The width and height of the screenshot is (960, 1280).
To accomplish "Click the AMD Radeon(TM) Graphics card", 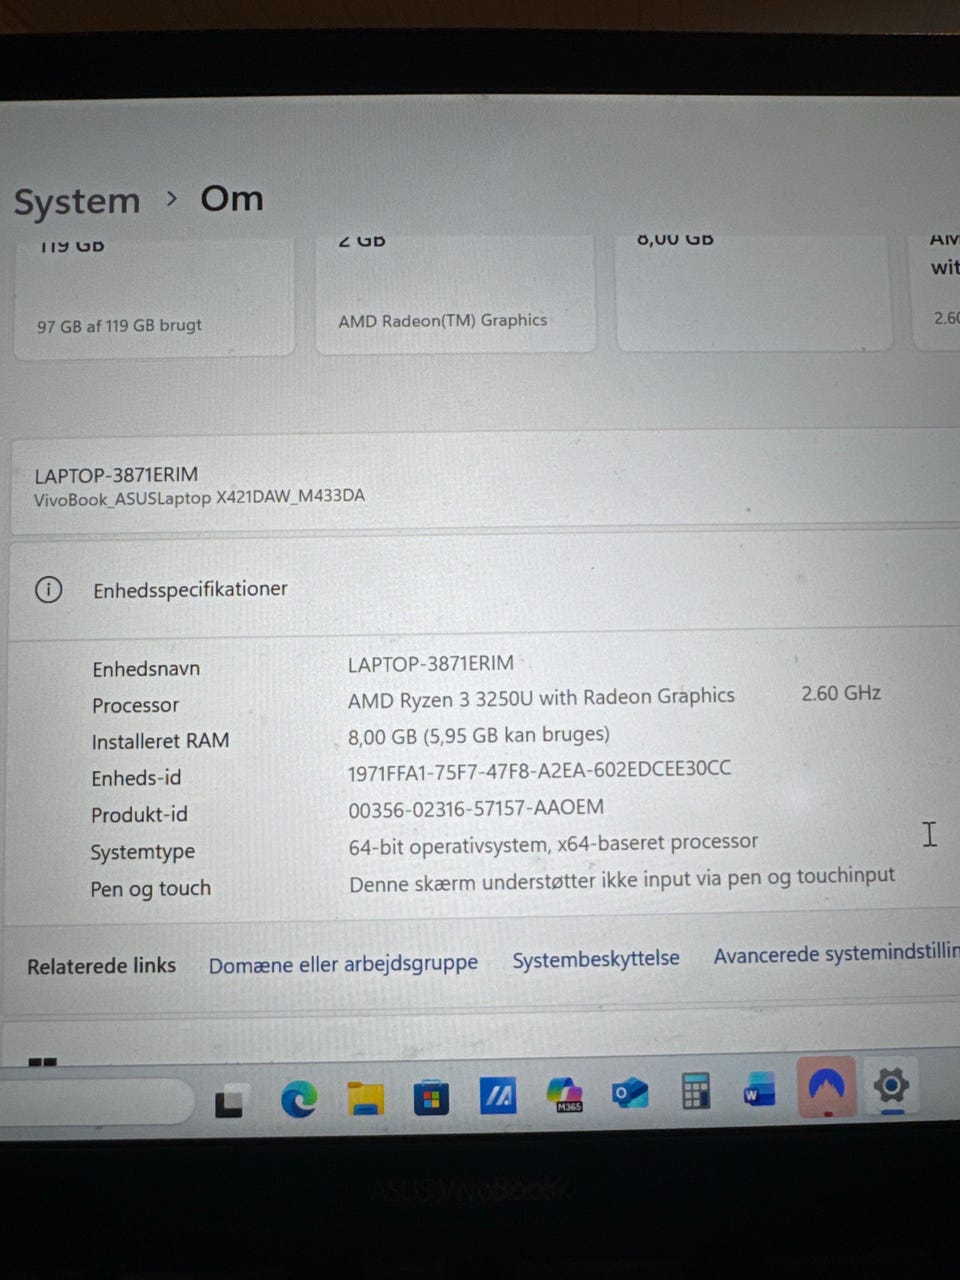I will click(456, 294).
